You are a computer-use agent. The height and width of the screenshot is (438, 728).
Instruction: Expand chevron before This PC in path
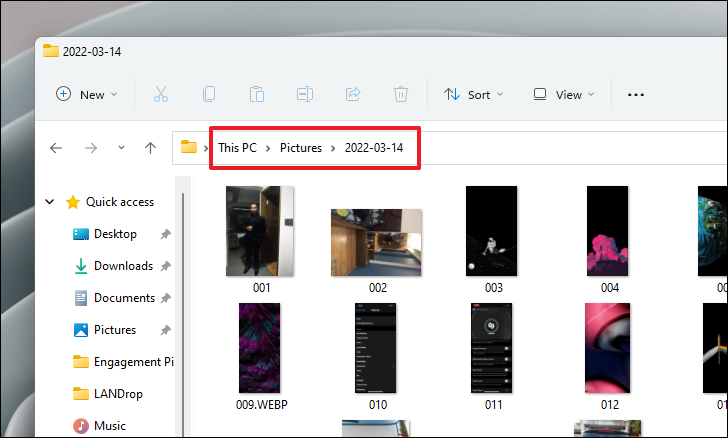coord(206,148)
